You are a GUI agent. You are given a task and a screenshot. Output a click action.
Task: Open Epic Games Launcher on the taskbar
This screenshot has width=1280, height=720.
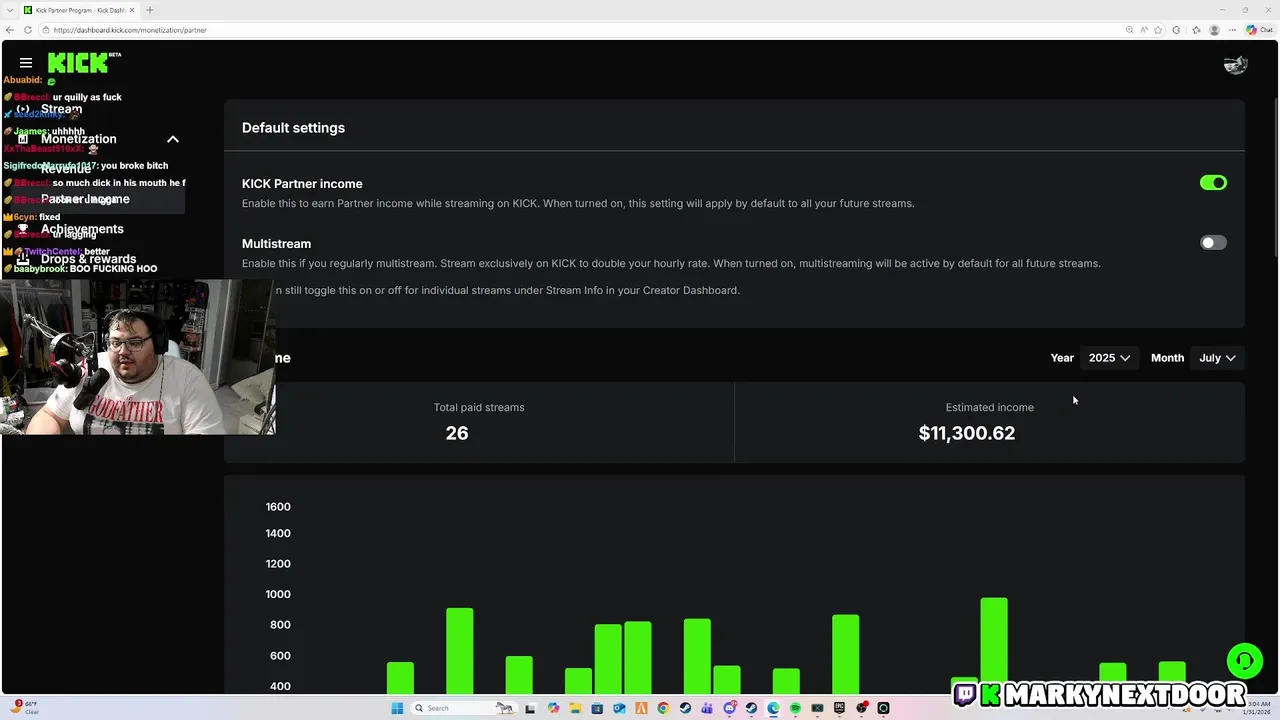coord(839,708)
